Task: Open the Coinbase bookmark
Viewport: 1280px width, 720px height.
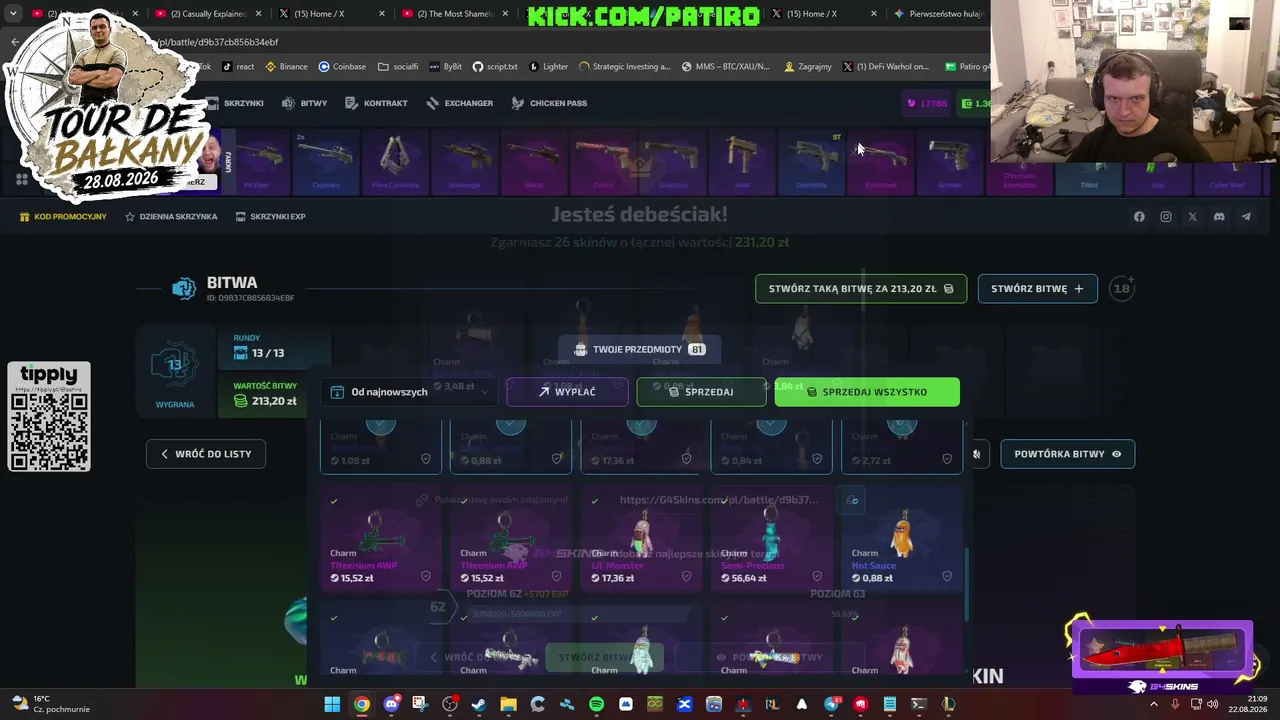Action: (342, 67)
